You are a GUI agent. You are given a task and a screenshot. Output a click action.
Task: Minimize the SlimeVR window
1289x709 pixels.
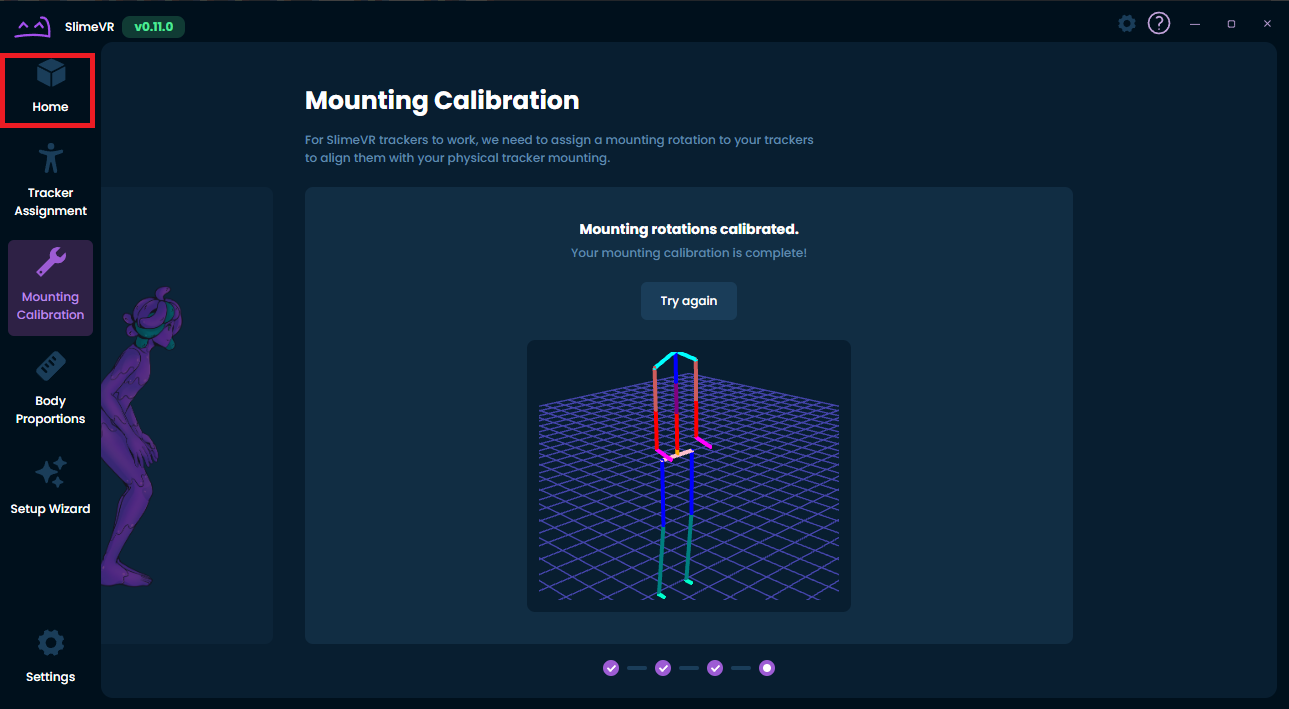(x=1195, y=24)
